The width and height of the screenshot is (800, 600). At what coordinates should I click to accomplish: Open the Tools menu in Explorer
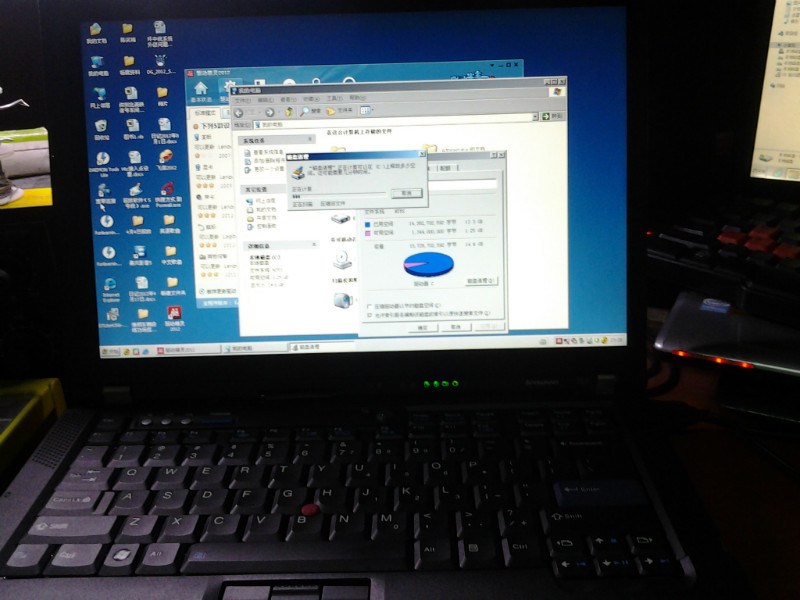(x=333, y=99)
